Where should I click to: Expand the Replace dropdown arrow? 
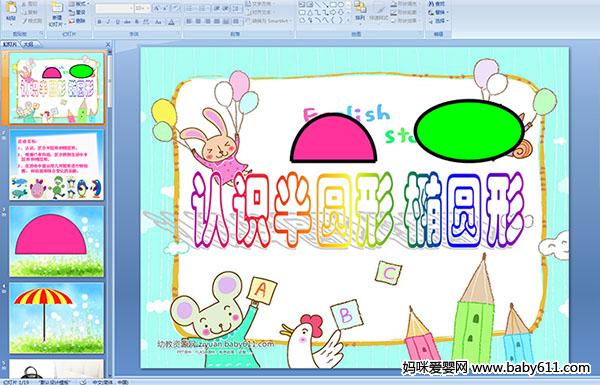click(x=447, y=12)
